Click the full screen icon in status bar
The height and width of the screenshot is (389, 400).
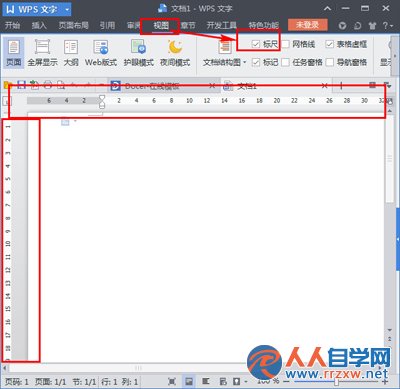(172, 381)
